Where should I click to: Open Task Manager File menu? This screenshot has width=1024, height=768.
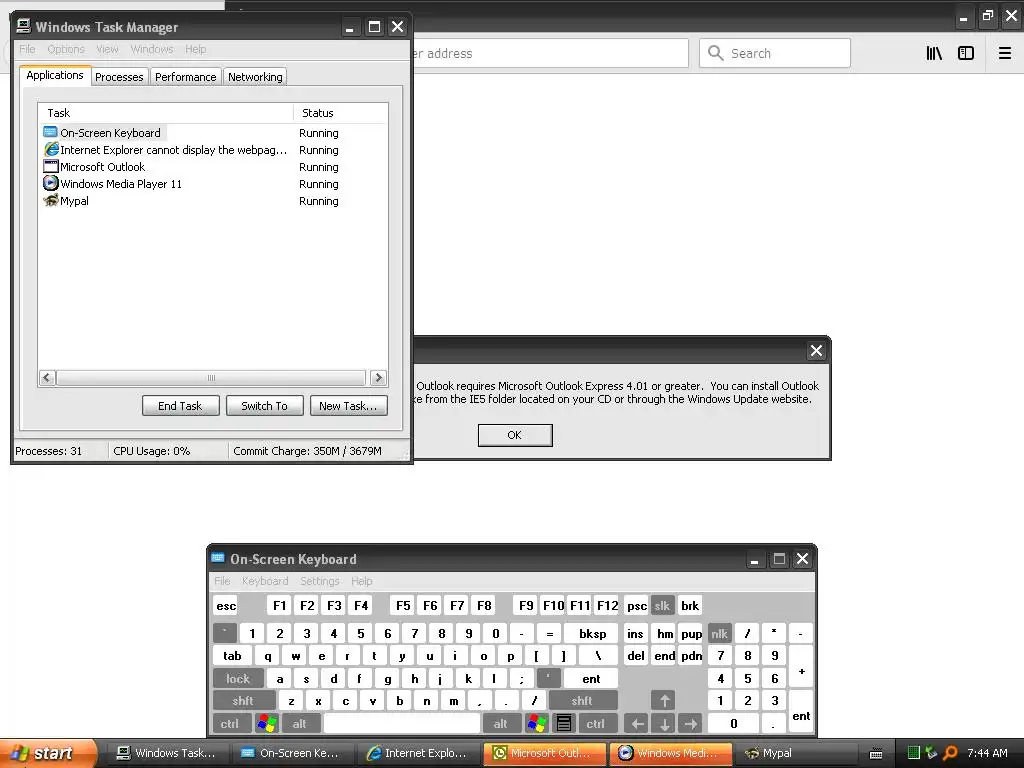(27, 49)
